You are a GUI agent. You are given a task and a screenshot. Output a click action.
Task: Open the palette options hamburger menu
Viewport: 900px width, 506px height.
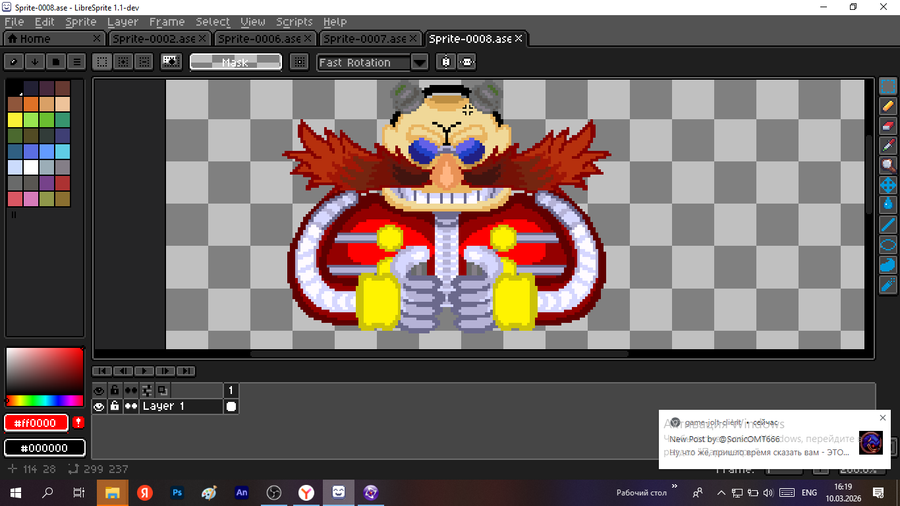point(76,61)
